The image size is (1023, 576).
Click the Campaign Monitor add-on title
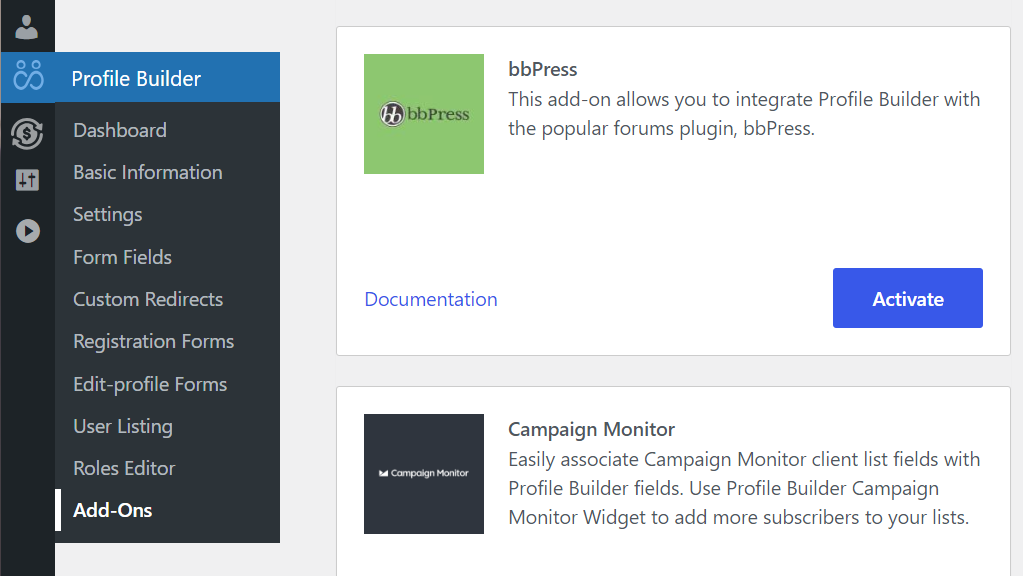pyautogui.click(x=592, y=429)
